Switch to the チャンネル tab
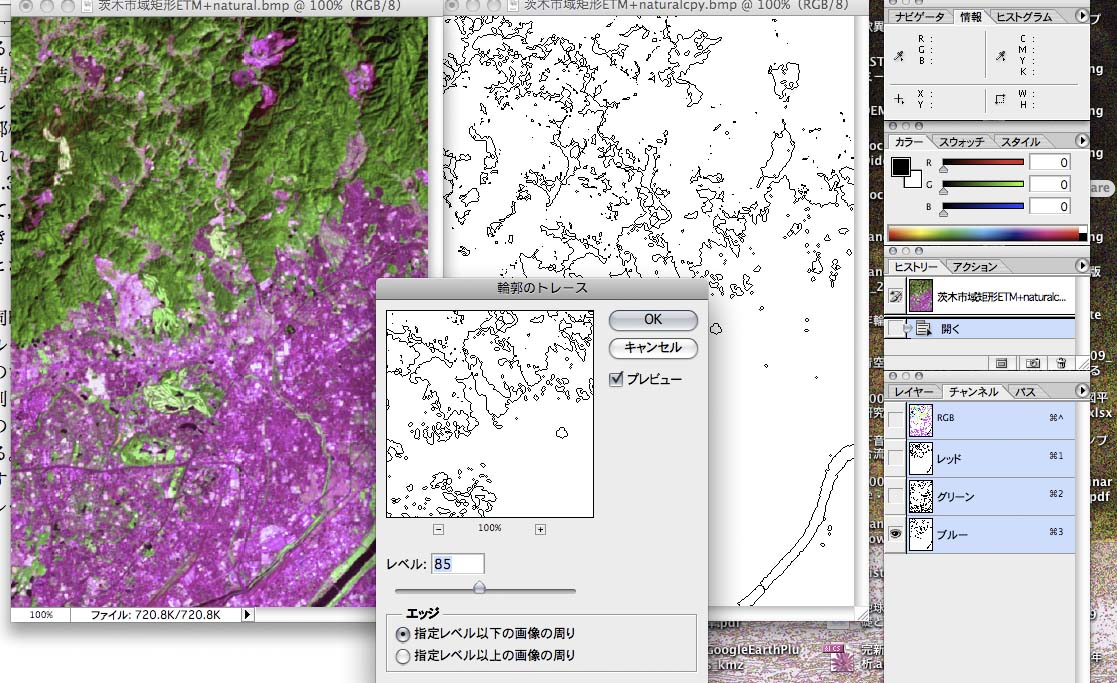Viewport: 1117px width, 683px height. (973, 392)
